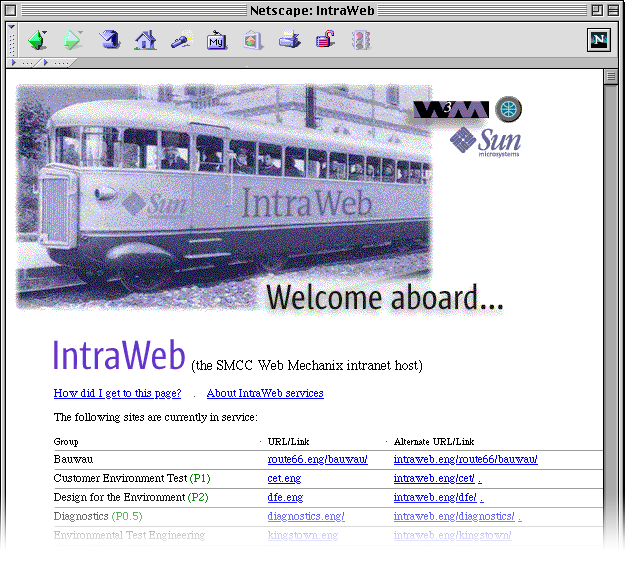Click the round globe badge beside W3M
The width and height of the screenshot is (625, 566).
(508, 109)
